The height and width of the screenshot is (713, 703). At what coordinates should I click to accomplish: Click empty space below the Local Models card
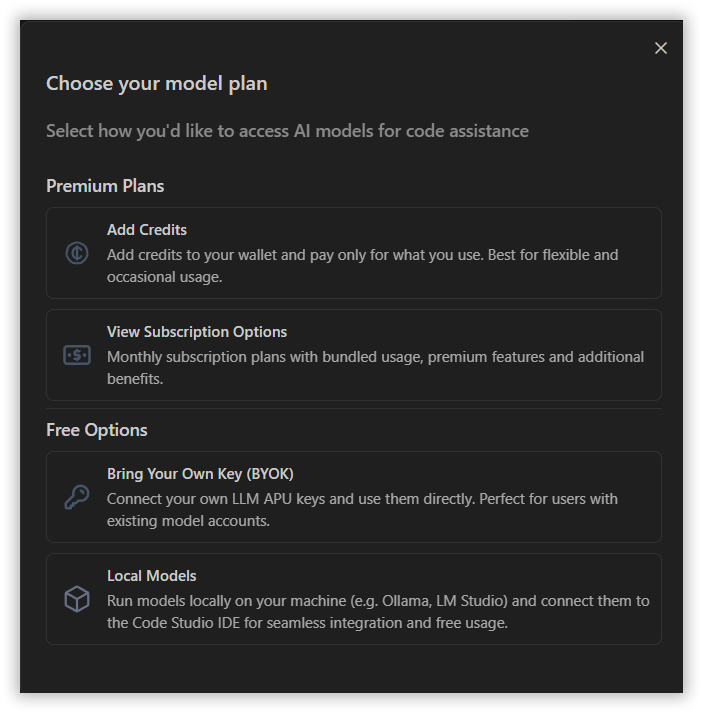click(x=354, y=668)
